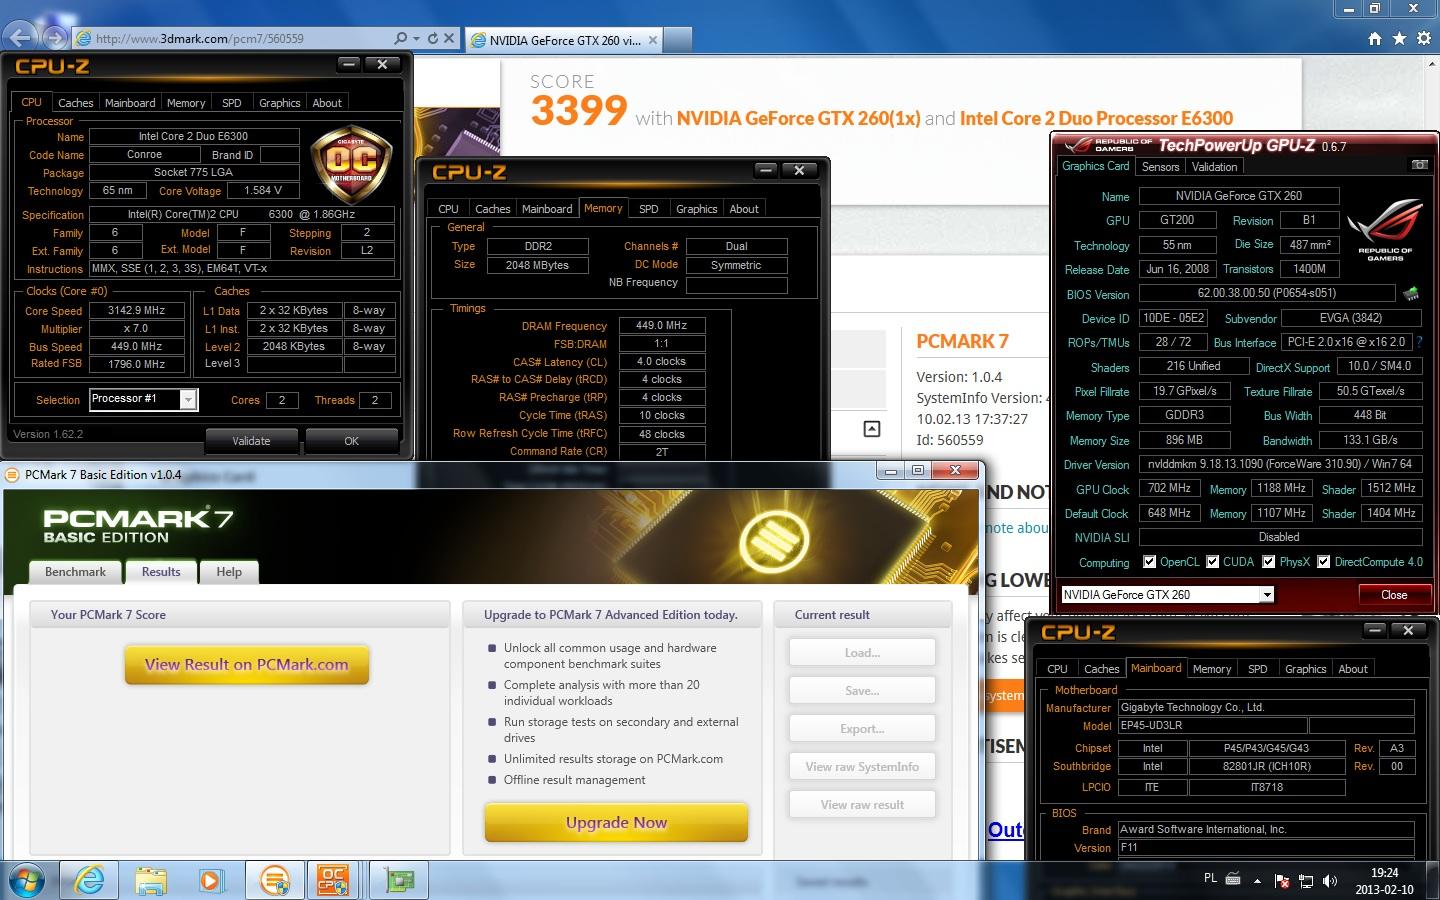The height and width of the screenshot is (900, 1440).
Task: Open the address bar search dropdown arrow
Action: 415,38
